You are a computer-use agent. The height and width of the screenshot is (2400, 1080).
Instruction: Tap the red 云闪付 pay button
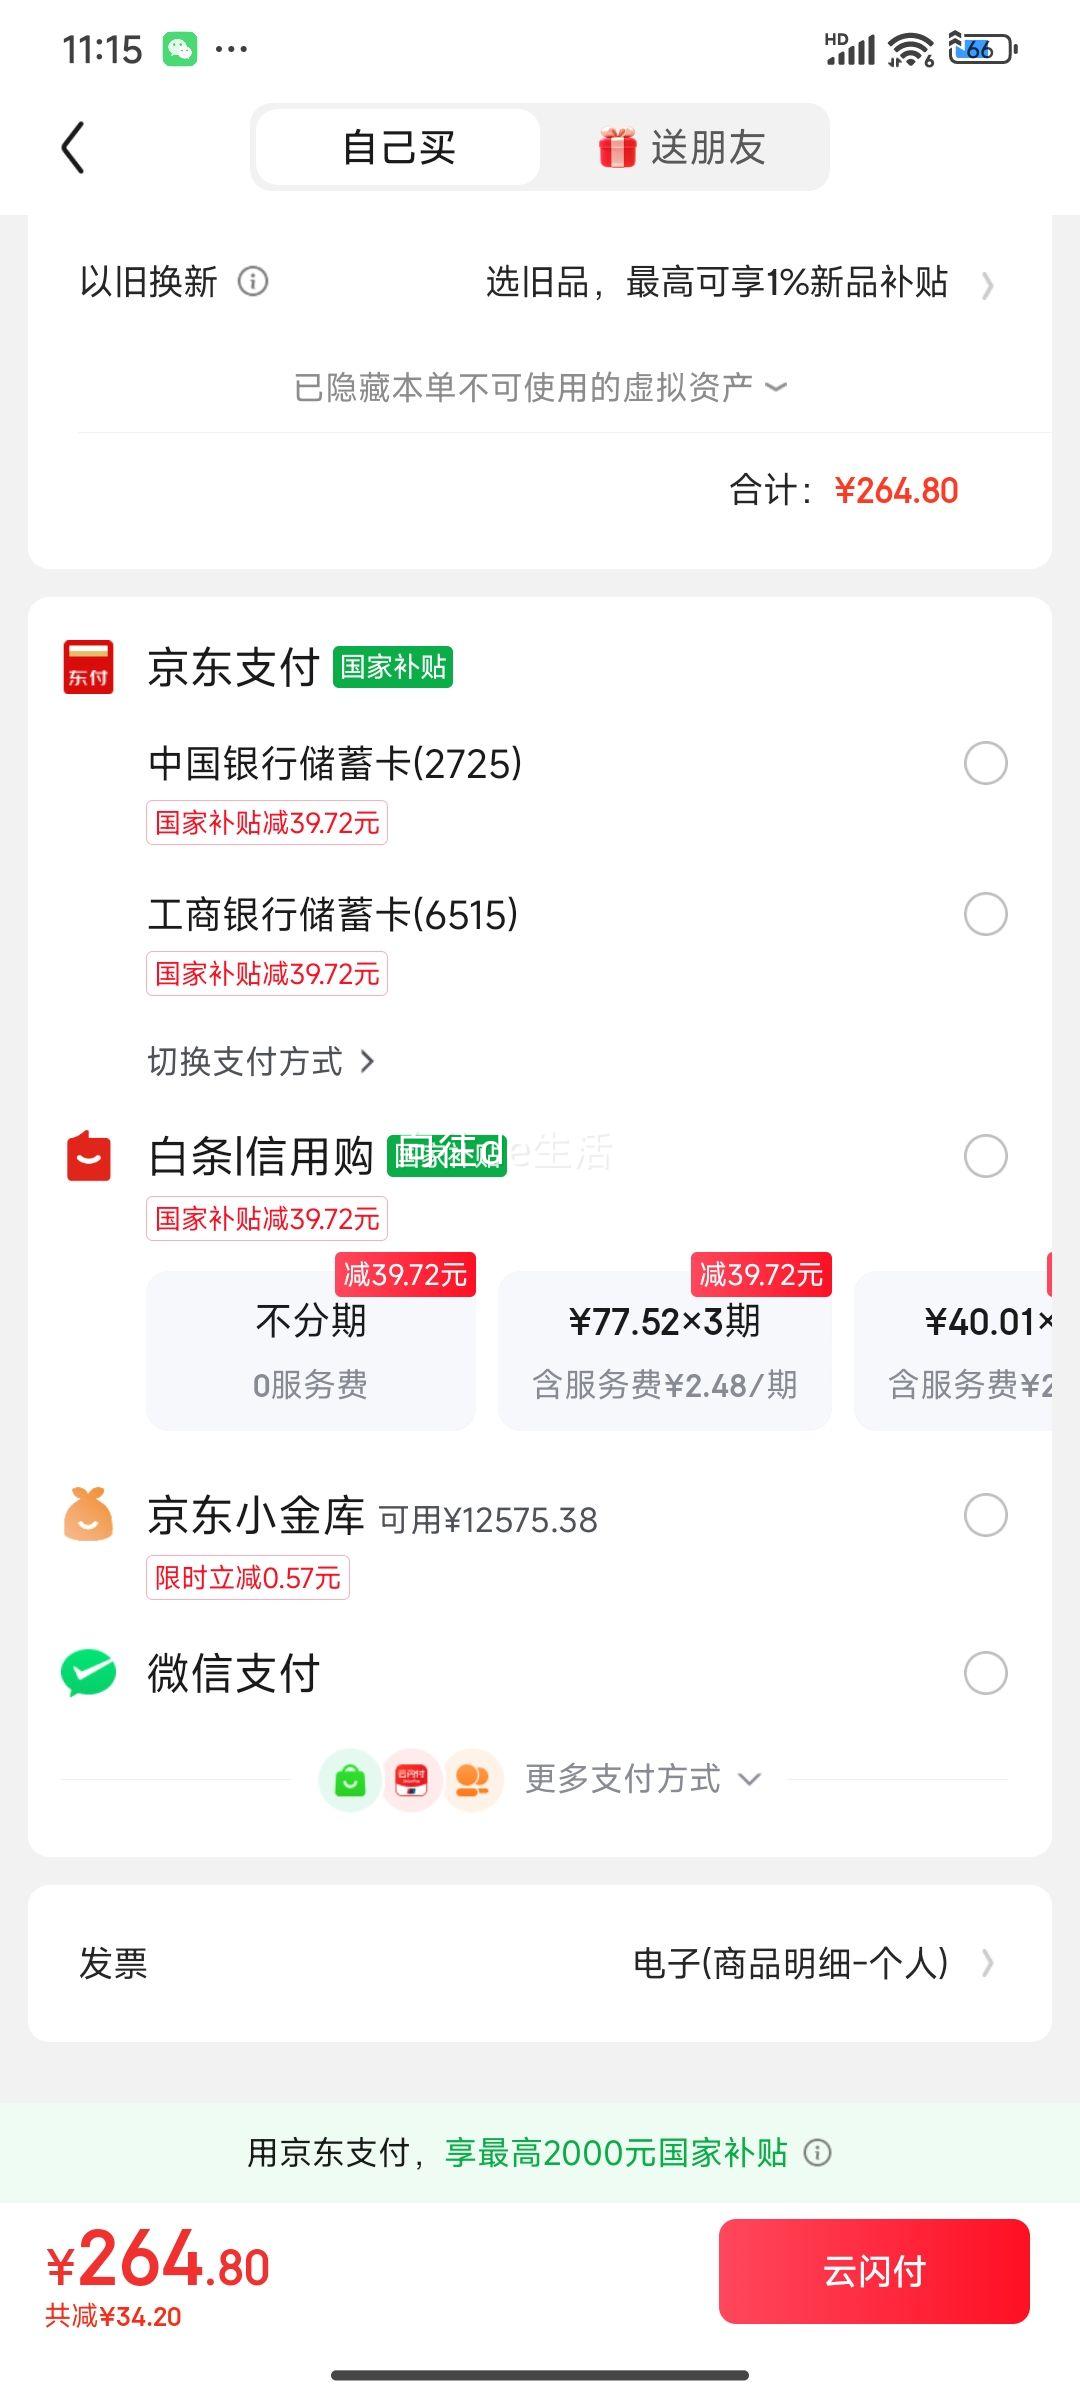click(x=874, y=2271)
